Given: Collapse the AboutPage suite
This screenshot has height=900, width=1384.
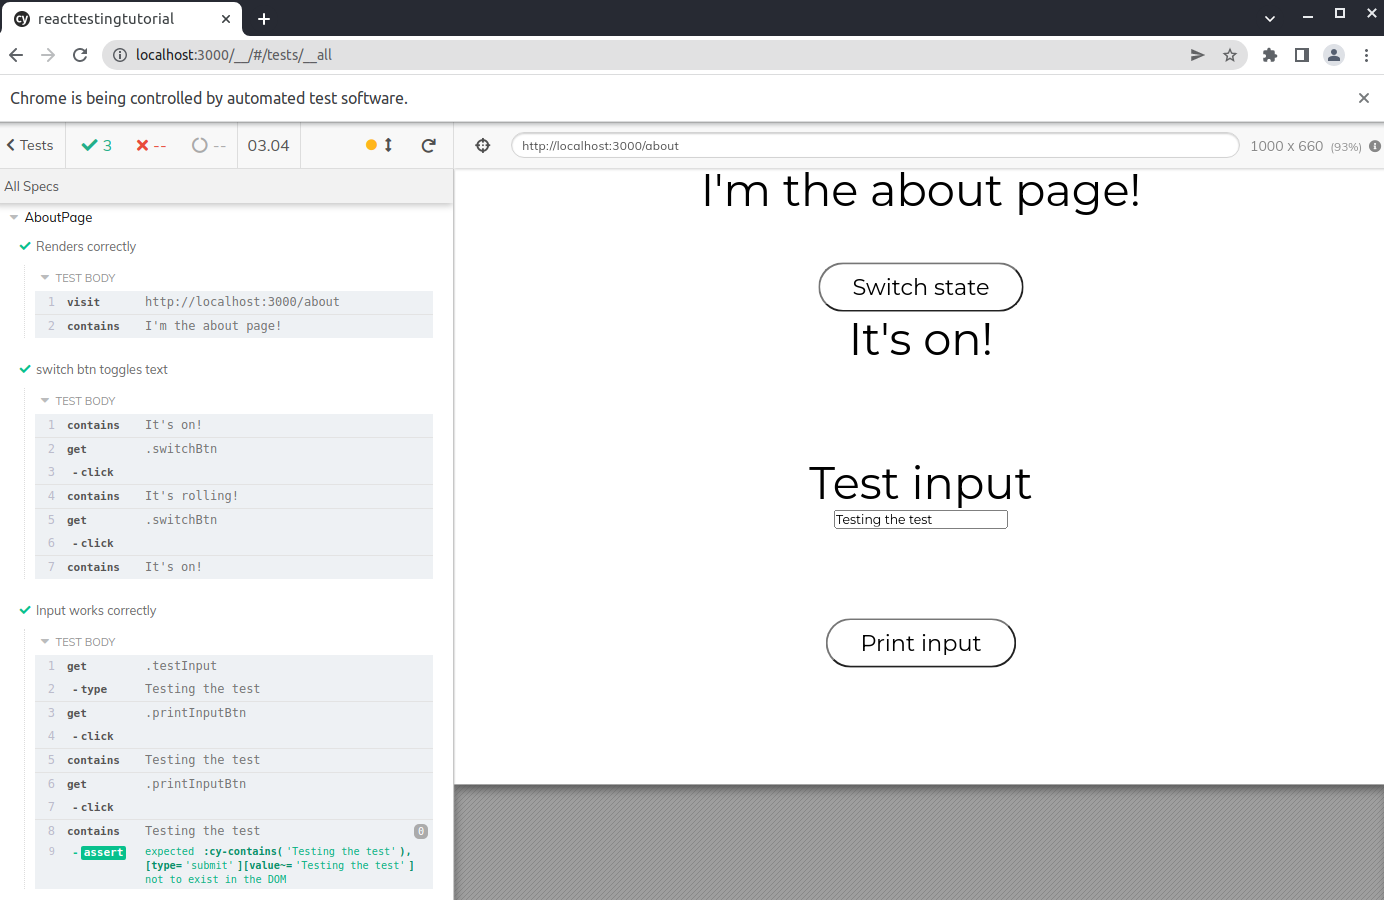Looking at the screenshot, I should click(x=14, y=218).
